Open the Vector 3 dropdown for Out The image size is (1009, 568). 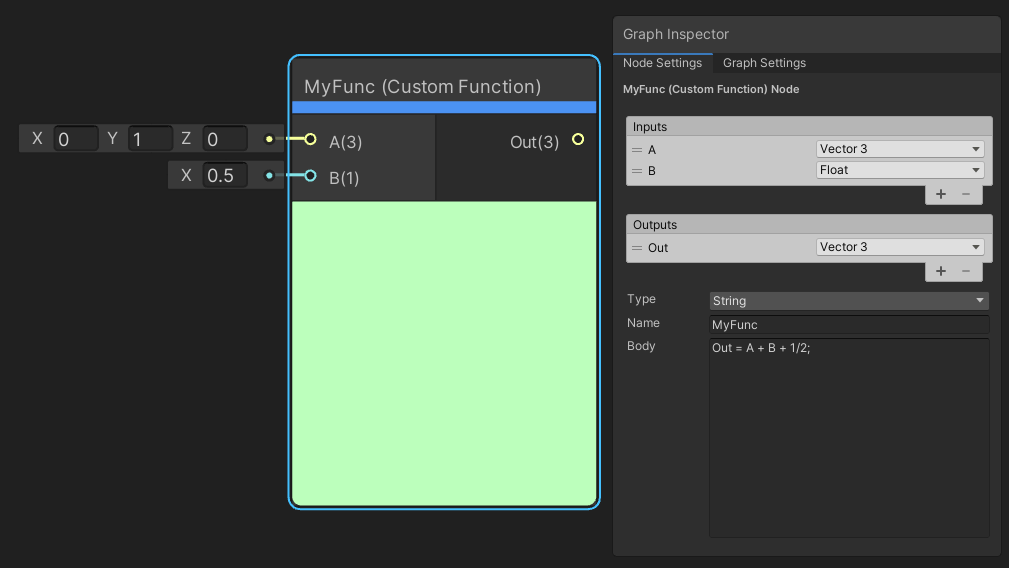[900, 247]
